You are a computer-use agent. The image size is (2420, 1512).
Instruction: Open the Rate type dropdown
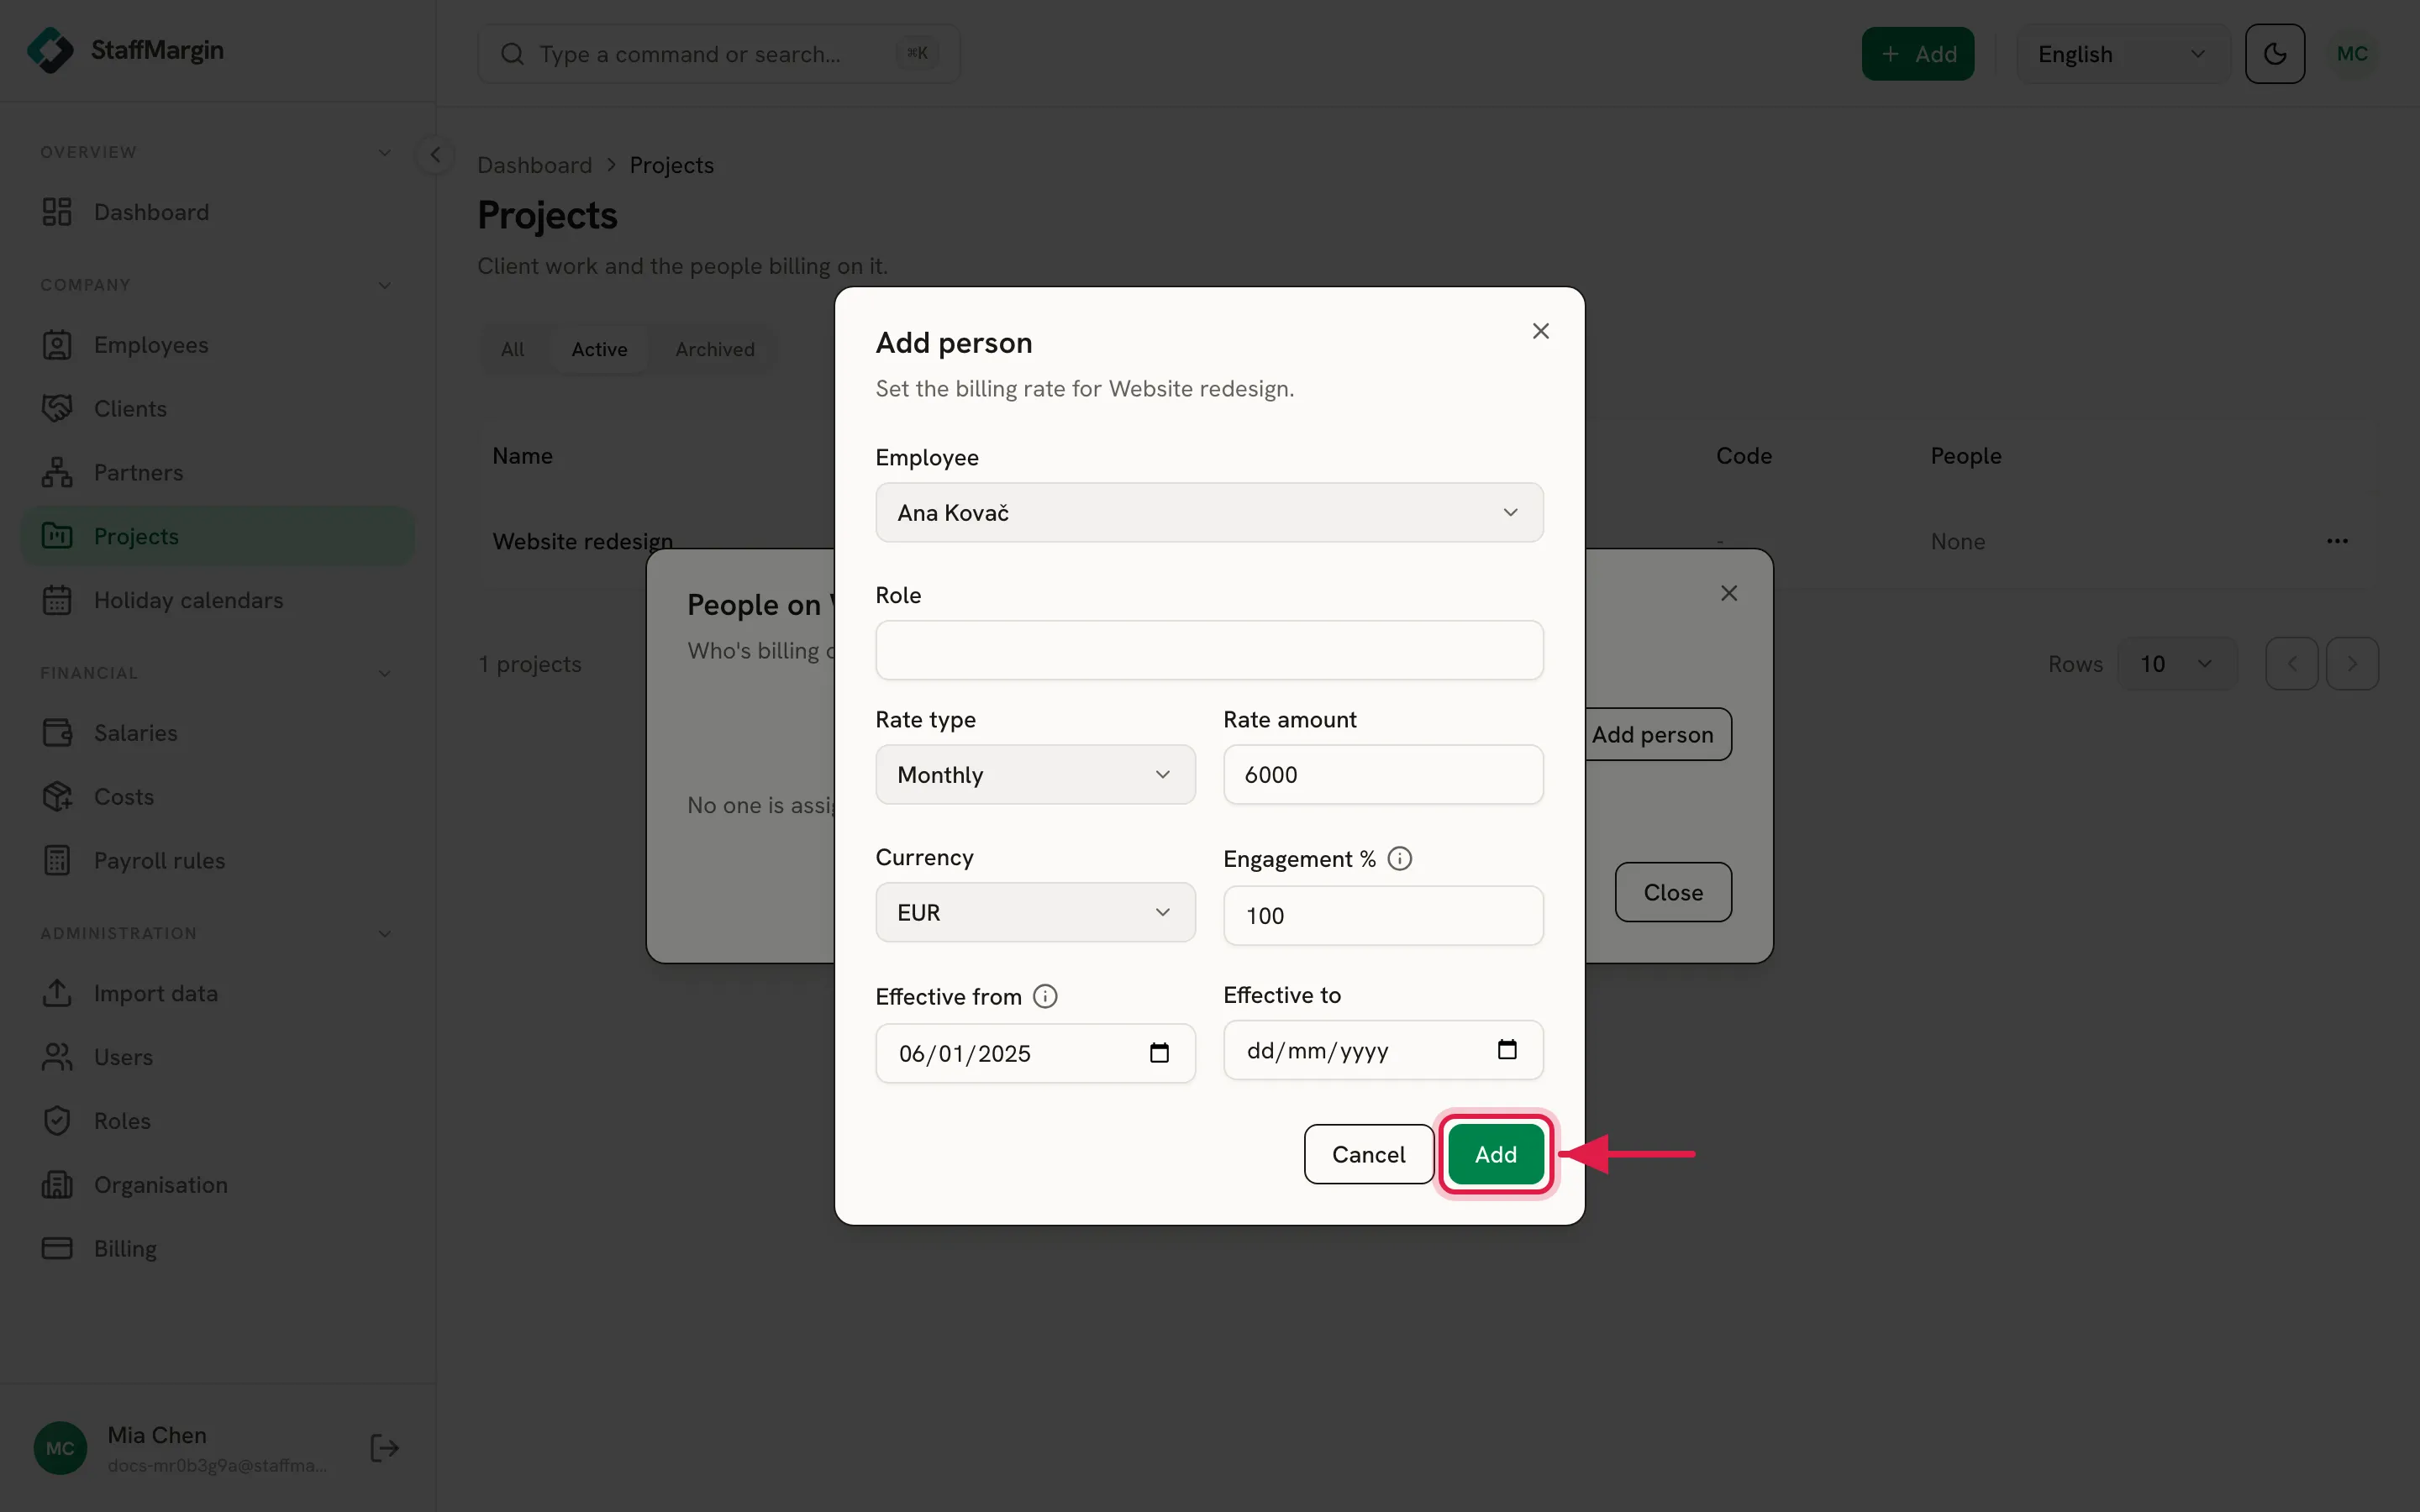coord(1035,775)
